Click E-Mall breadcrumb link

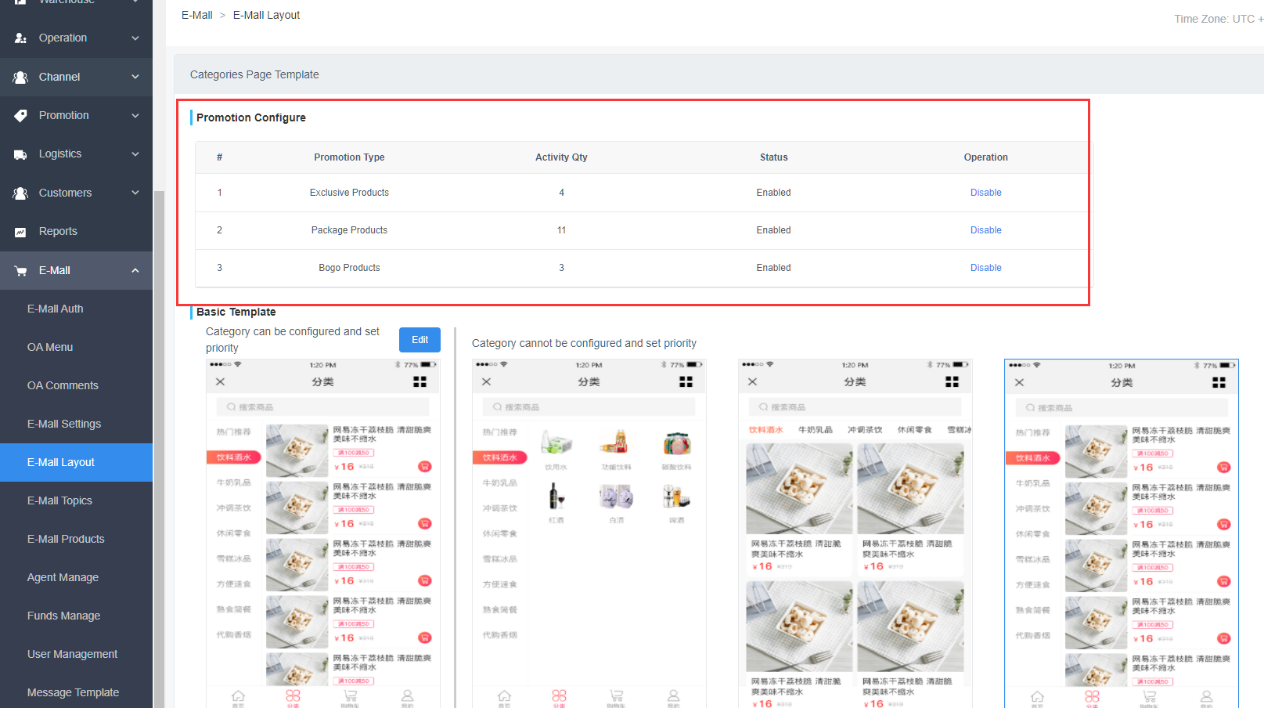(196, 15)
